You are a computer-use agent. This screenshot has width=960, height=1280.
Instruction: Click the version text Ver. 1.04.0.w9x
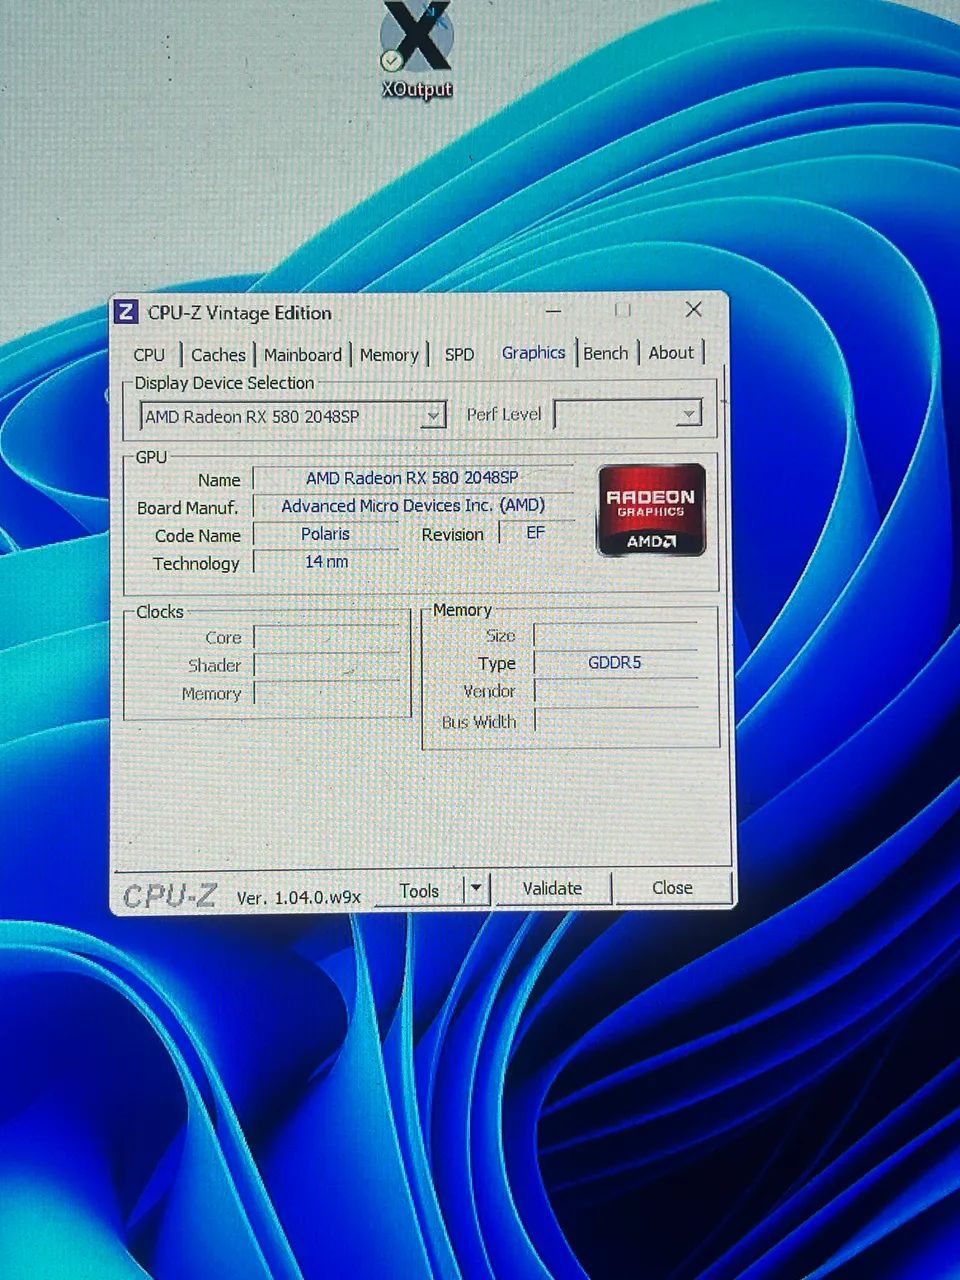point(298,898)
